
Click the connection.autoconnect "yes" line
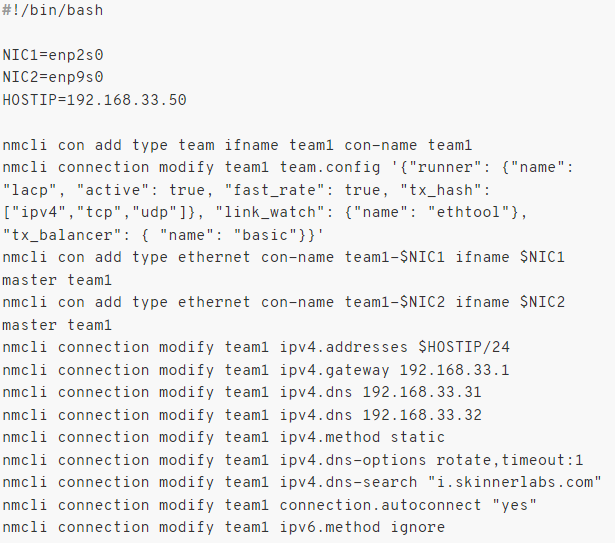(269, 505)
